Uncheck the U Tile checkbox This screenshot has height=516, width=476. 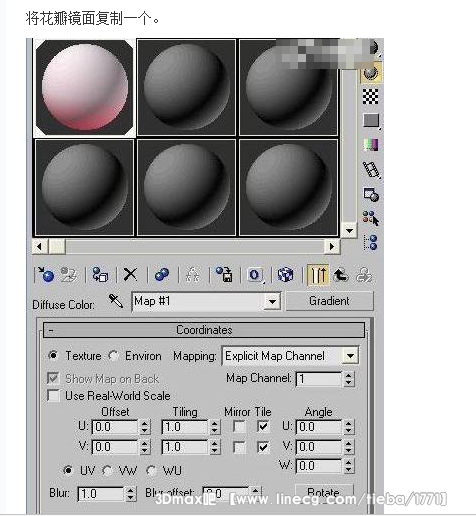click(263, 427)
